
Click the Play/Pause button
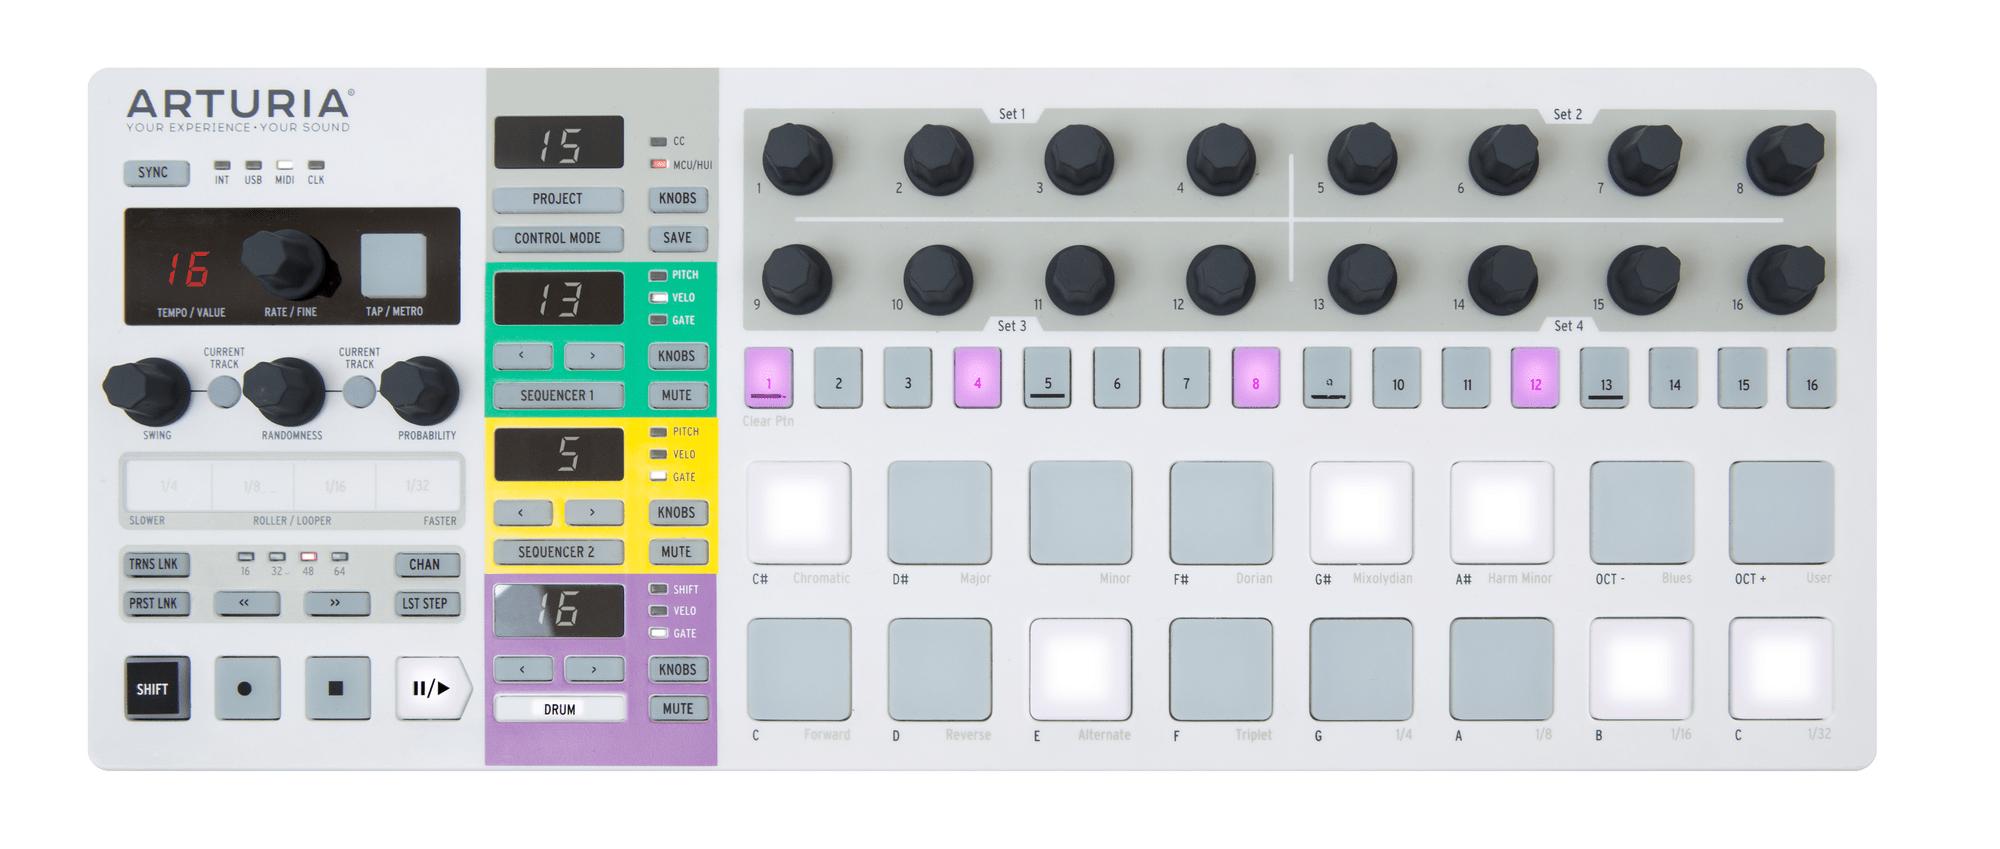(431, 688)
